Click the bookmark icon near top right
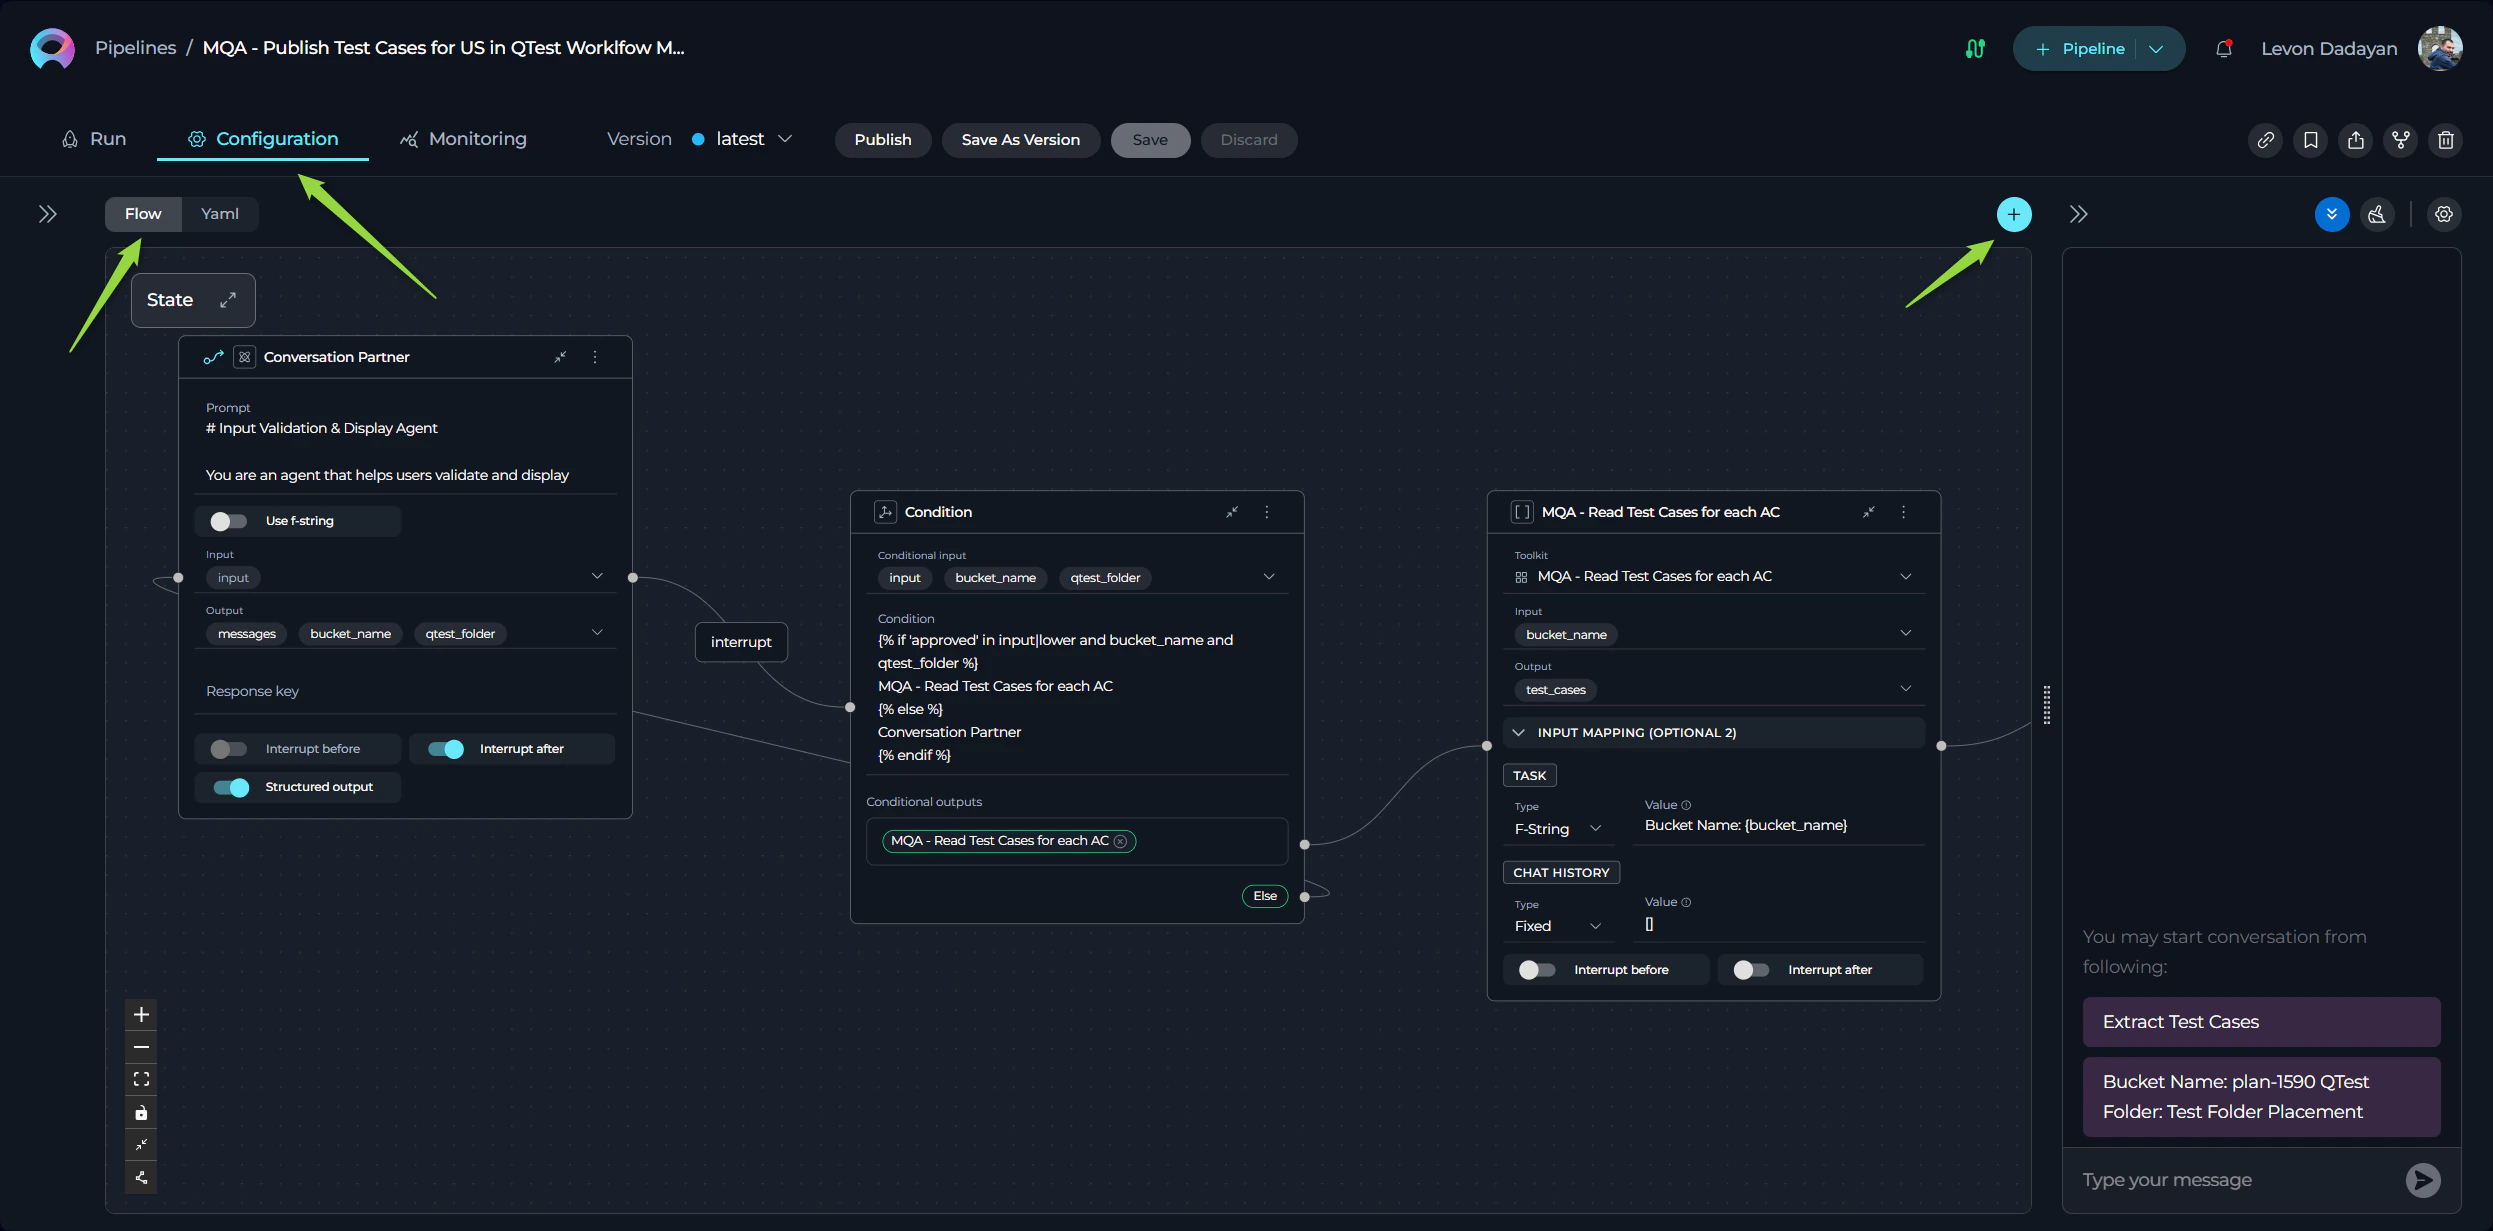 (2311, 140)
